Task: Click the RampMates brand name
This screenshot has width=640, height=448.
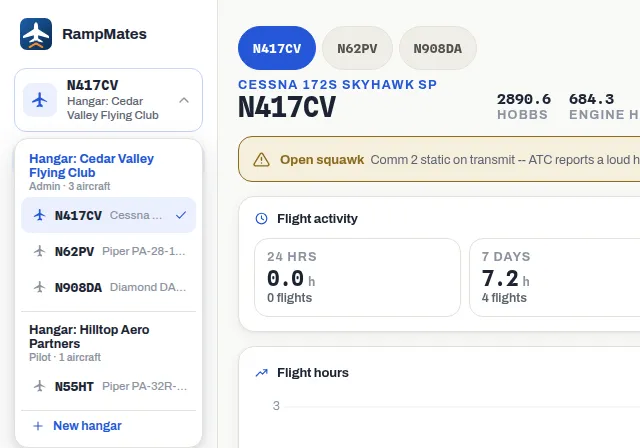Action: pyautogui.click(x=104, y=34)
